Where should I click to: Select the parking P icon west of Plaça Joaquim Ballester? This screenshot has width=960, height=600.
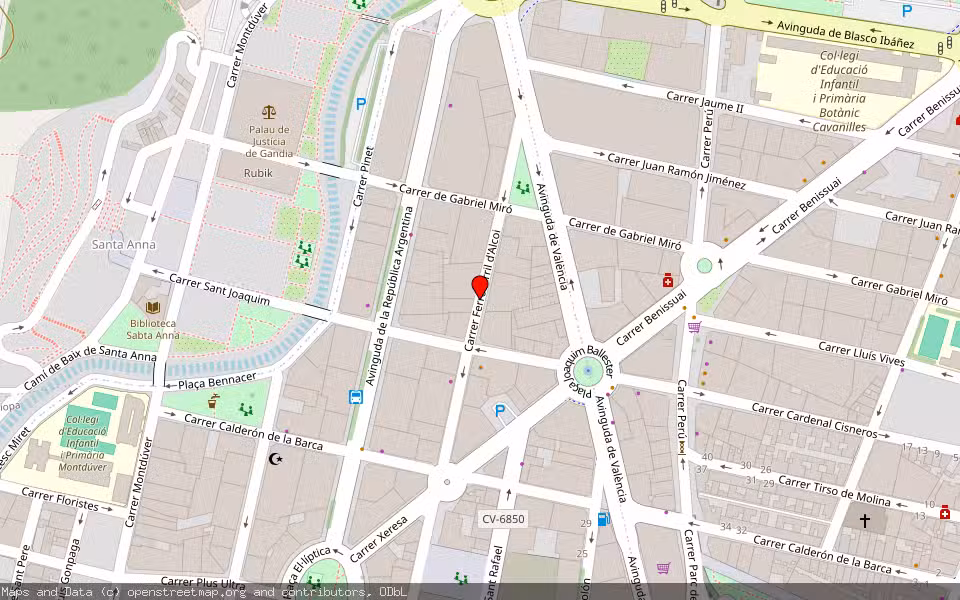coord(500,411)
